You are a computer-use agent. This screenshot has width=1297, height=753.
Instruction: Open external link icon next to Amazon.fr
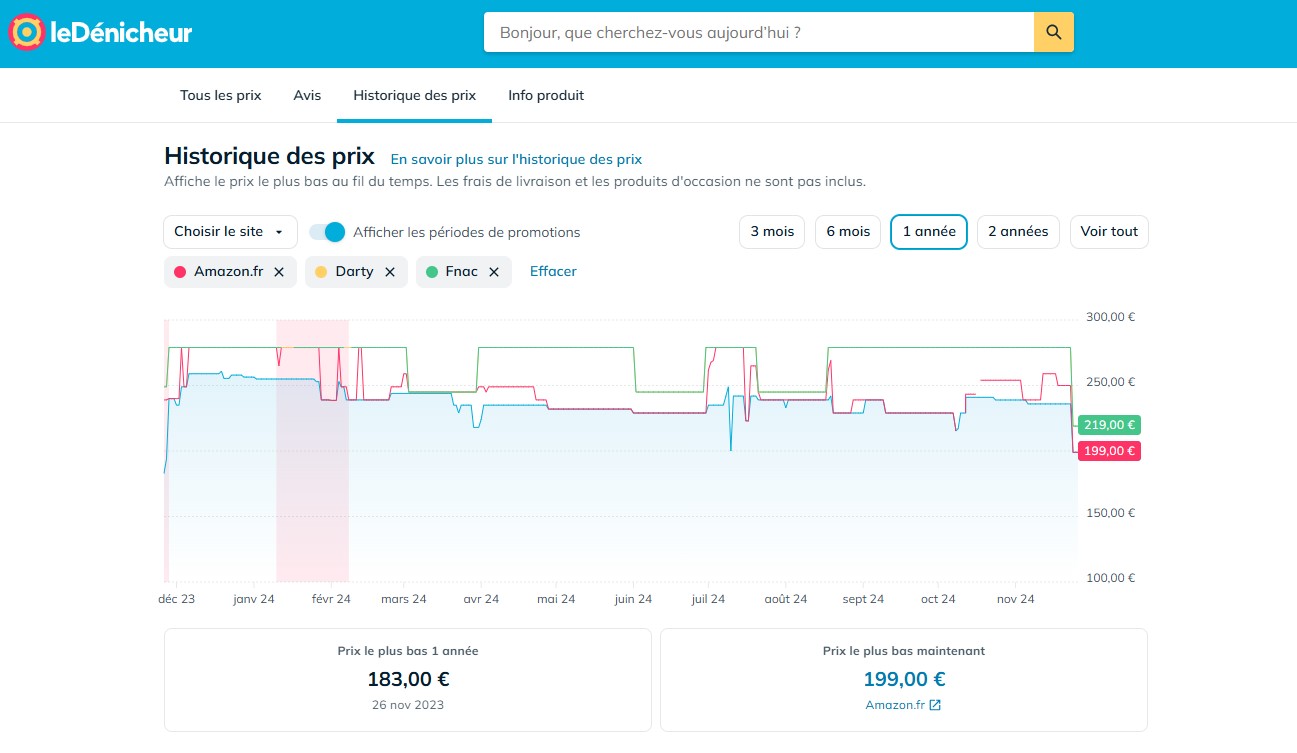coord(935,705)
